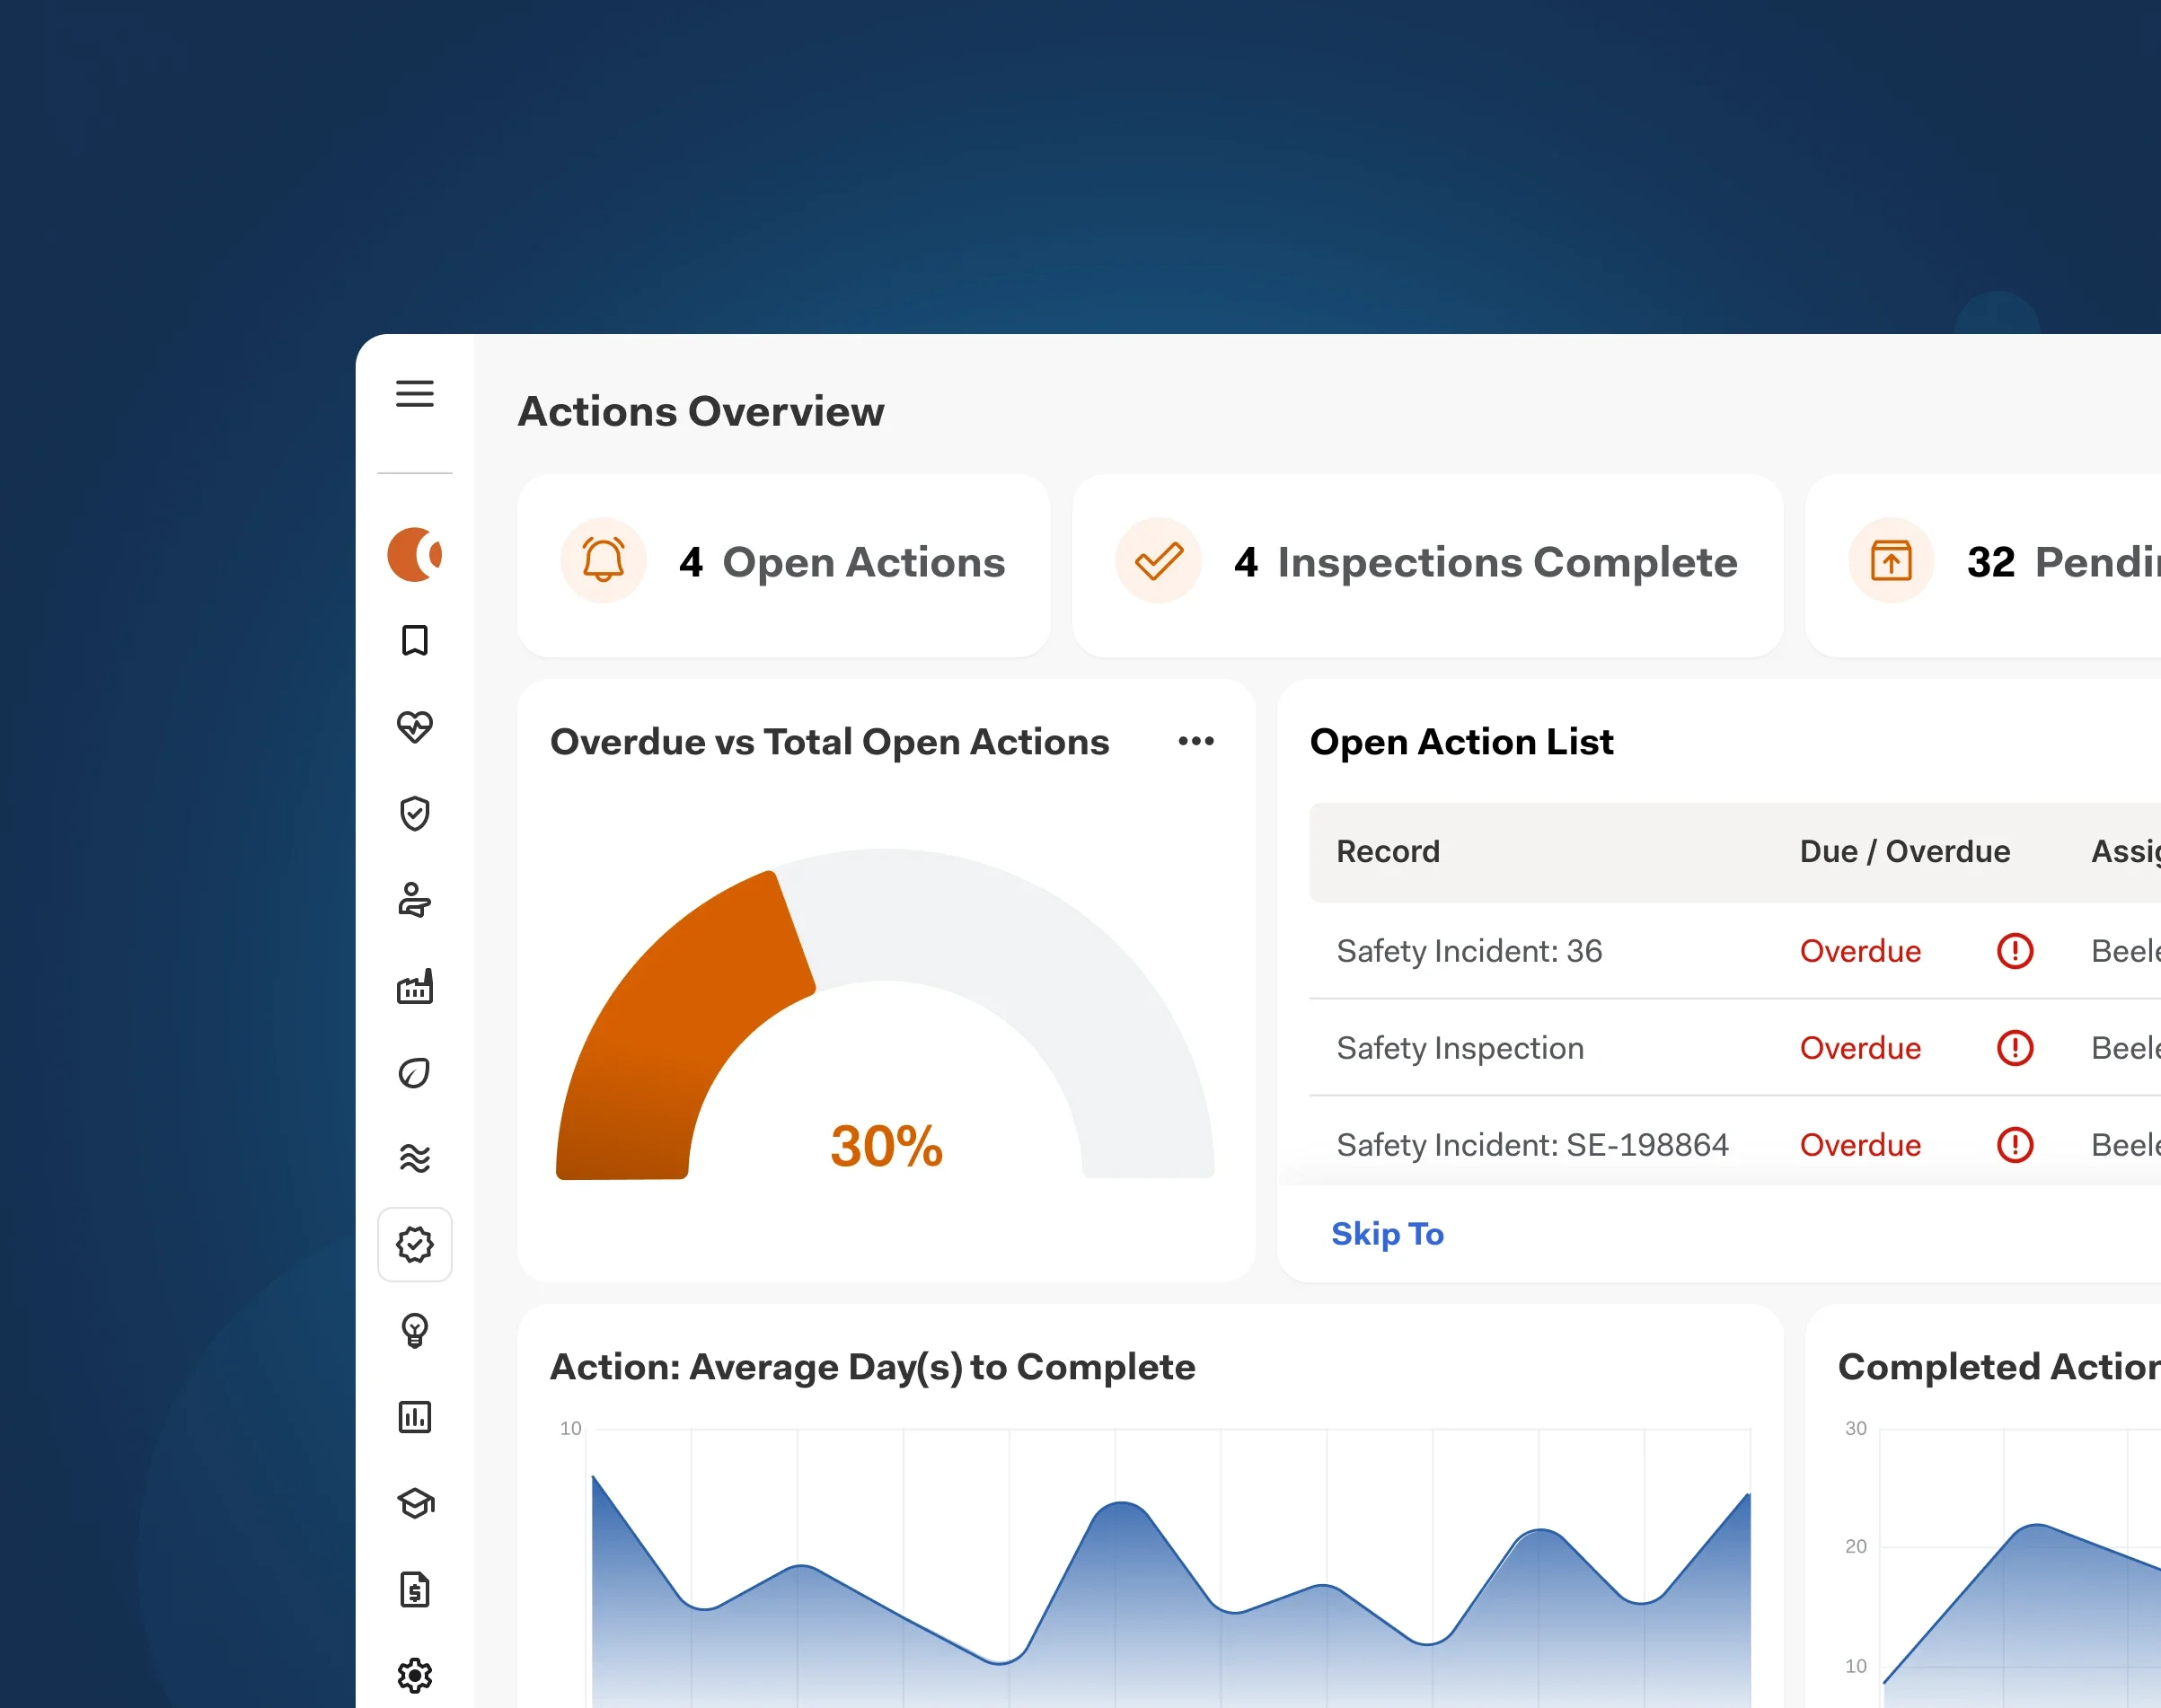Click the Due / Overdue column header

1904,852
